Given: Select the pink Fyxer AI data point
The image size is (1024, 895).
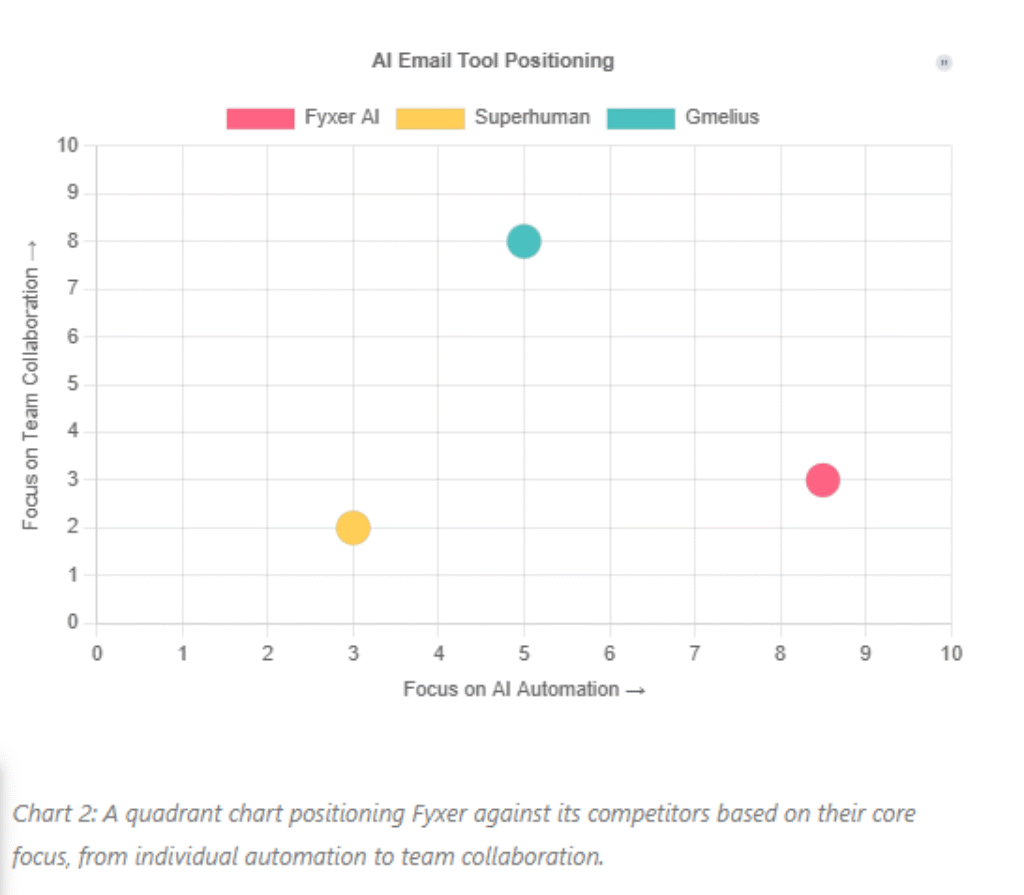Looking at the screenshot, I should pos(822,480).
